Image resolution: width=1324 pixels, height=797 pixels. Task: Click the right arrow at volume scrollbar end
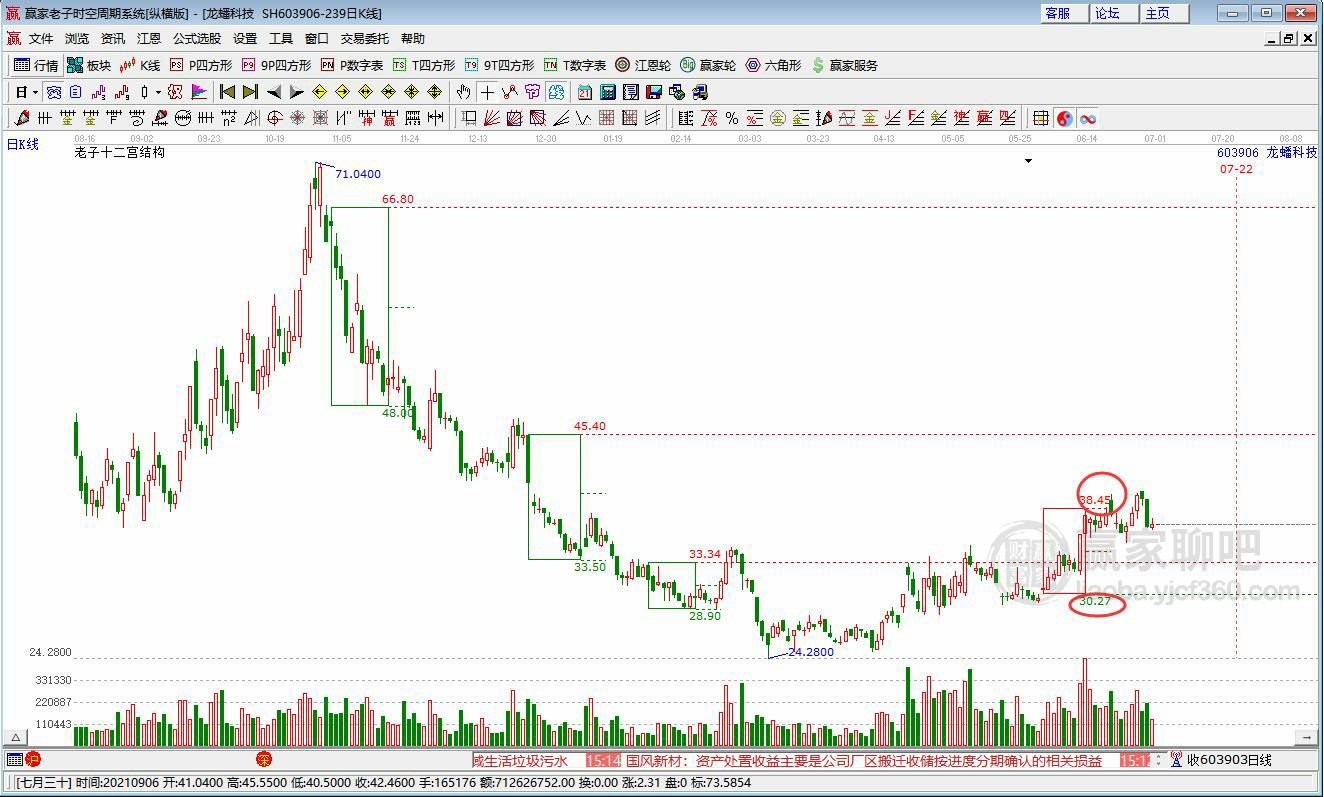(1306, 737)
